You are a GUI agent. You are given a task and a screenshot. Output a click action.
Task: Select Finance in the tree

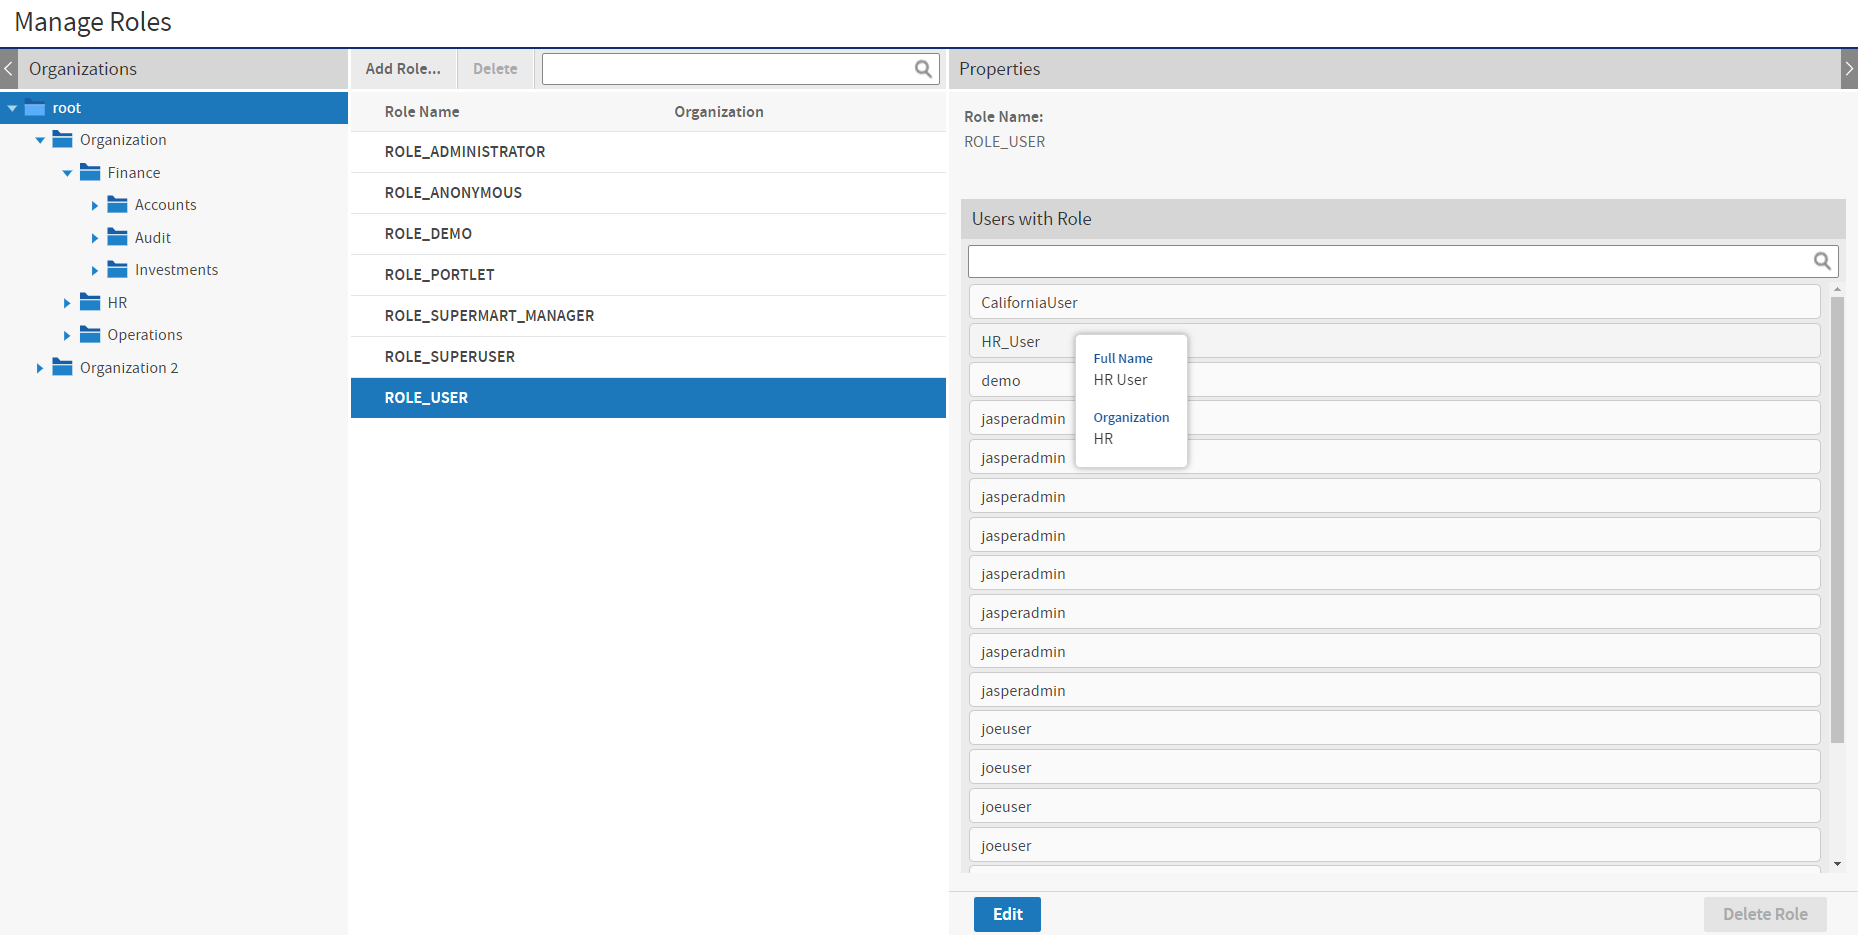coord(134,173)
